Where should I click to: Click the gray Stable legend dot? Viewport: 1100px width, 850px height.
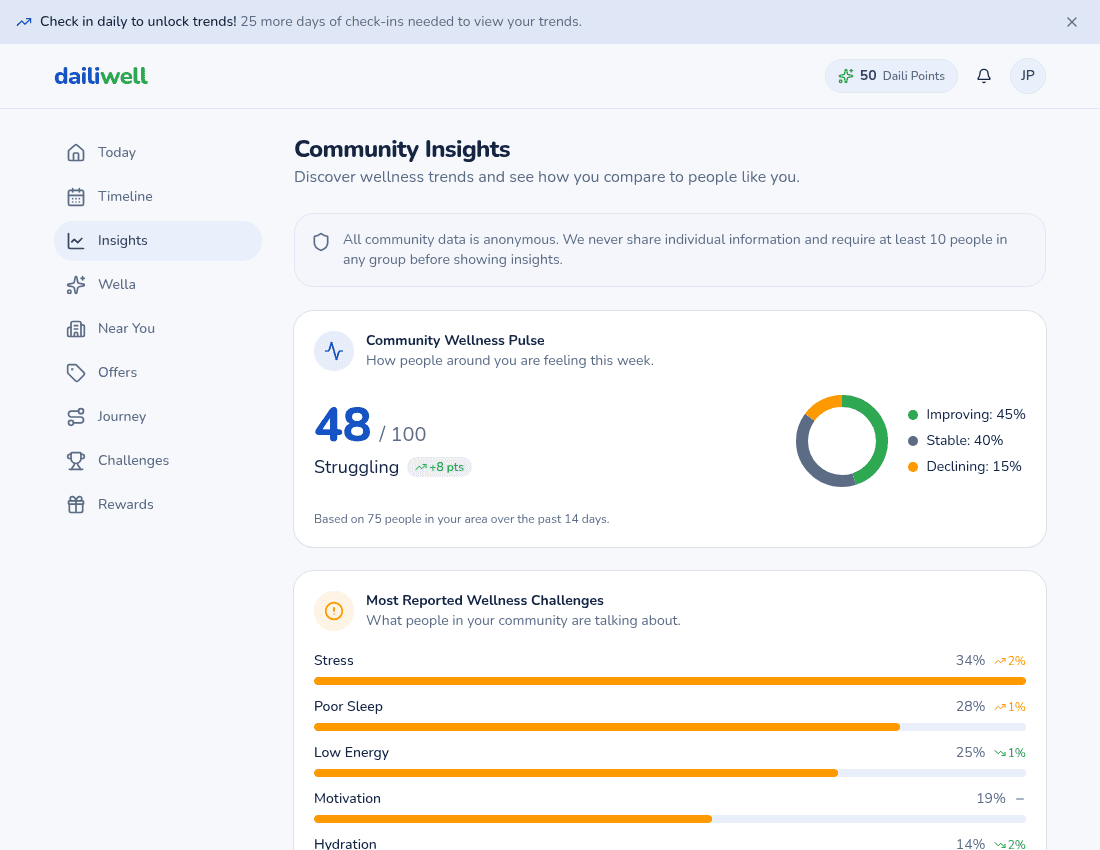point(913,441)
